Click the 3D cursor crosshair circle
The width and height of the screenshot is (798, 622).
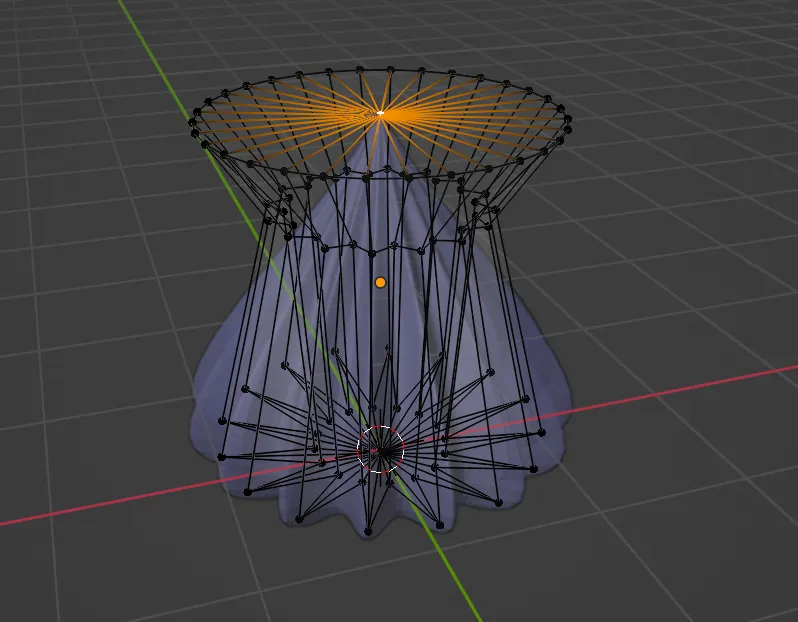(x=380, y=449)
